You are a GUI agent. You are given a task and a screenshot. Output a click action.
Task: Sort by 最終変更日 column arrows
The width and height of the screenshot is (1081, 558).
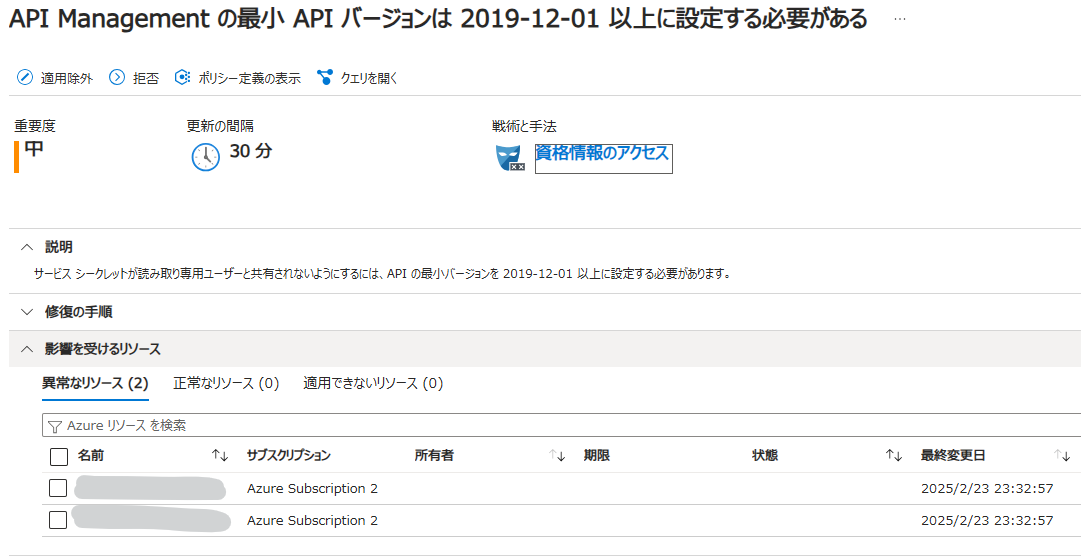1062,455
